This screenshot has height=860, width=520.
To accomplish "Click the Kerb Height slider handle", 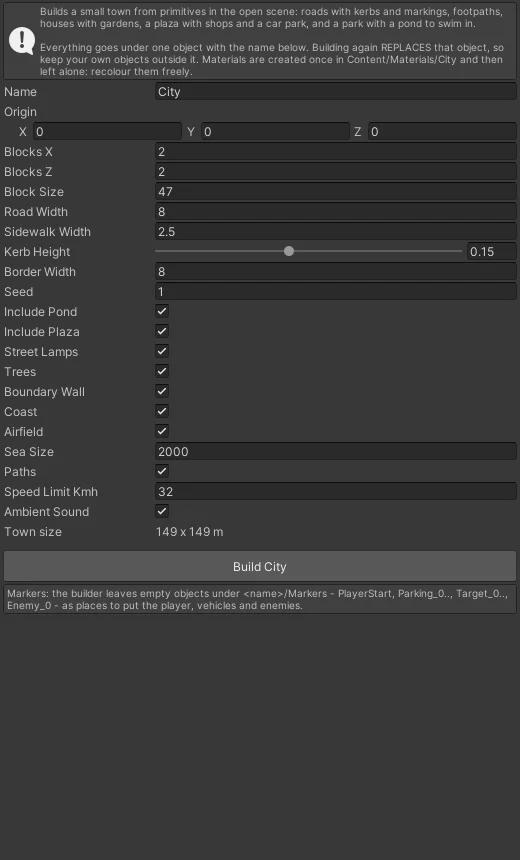I will [289, 251].
